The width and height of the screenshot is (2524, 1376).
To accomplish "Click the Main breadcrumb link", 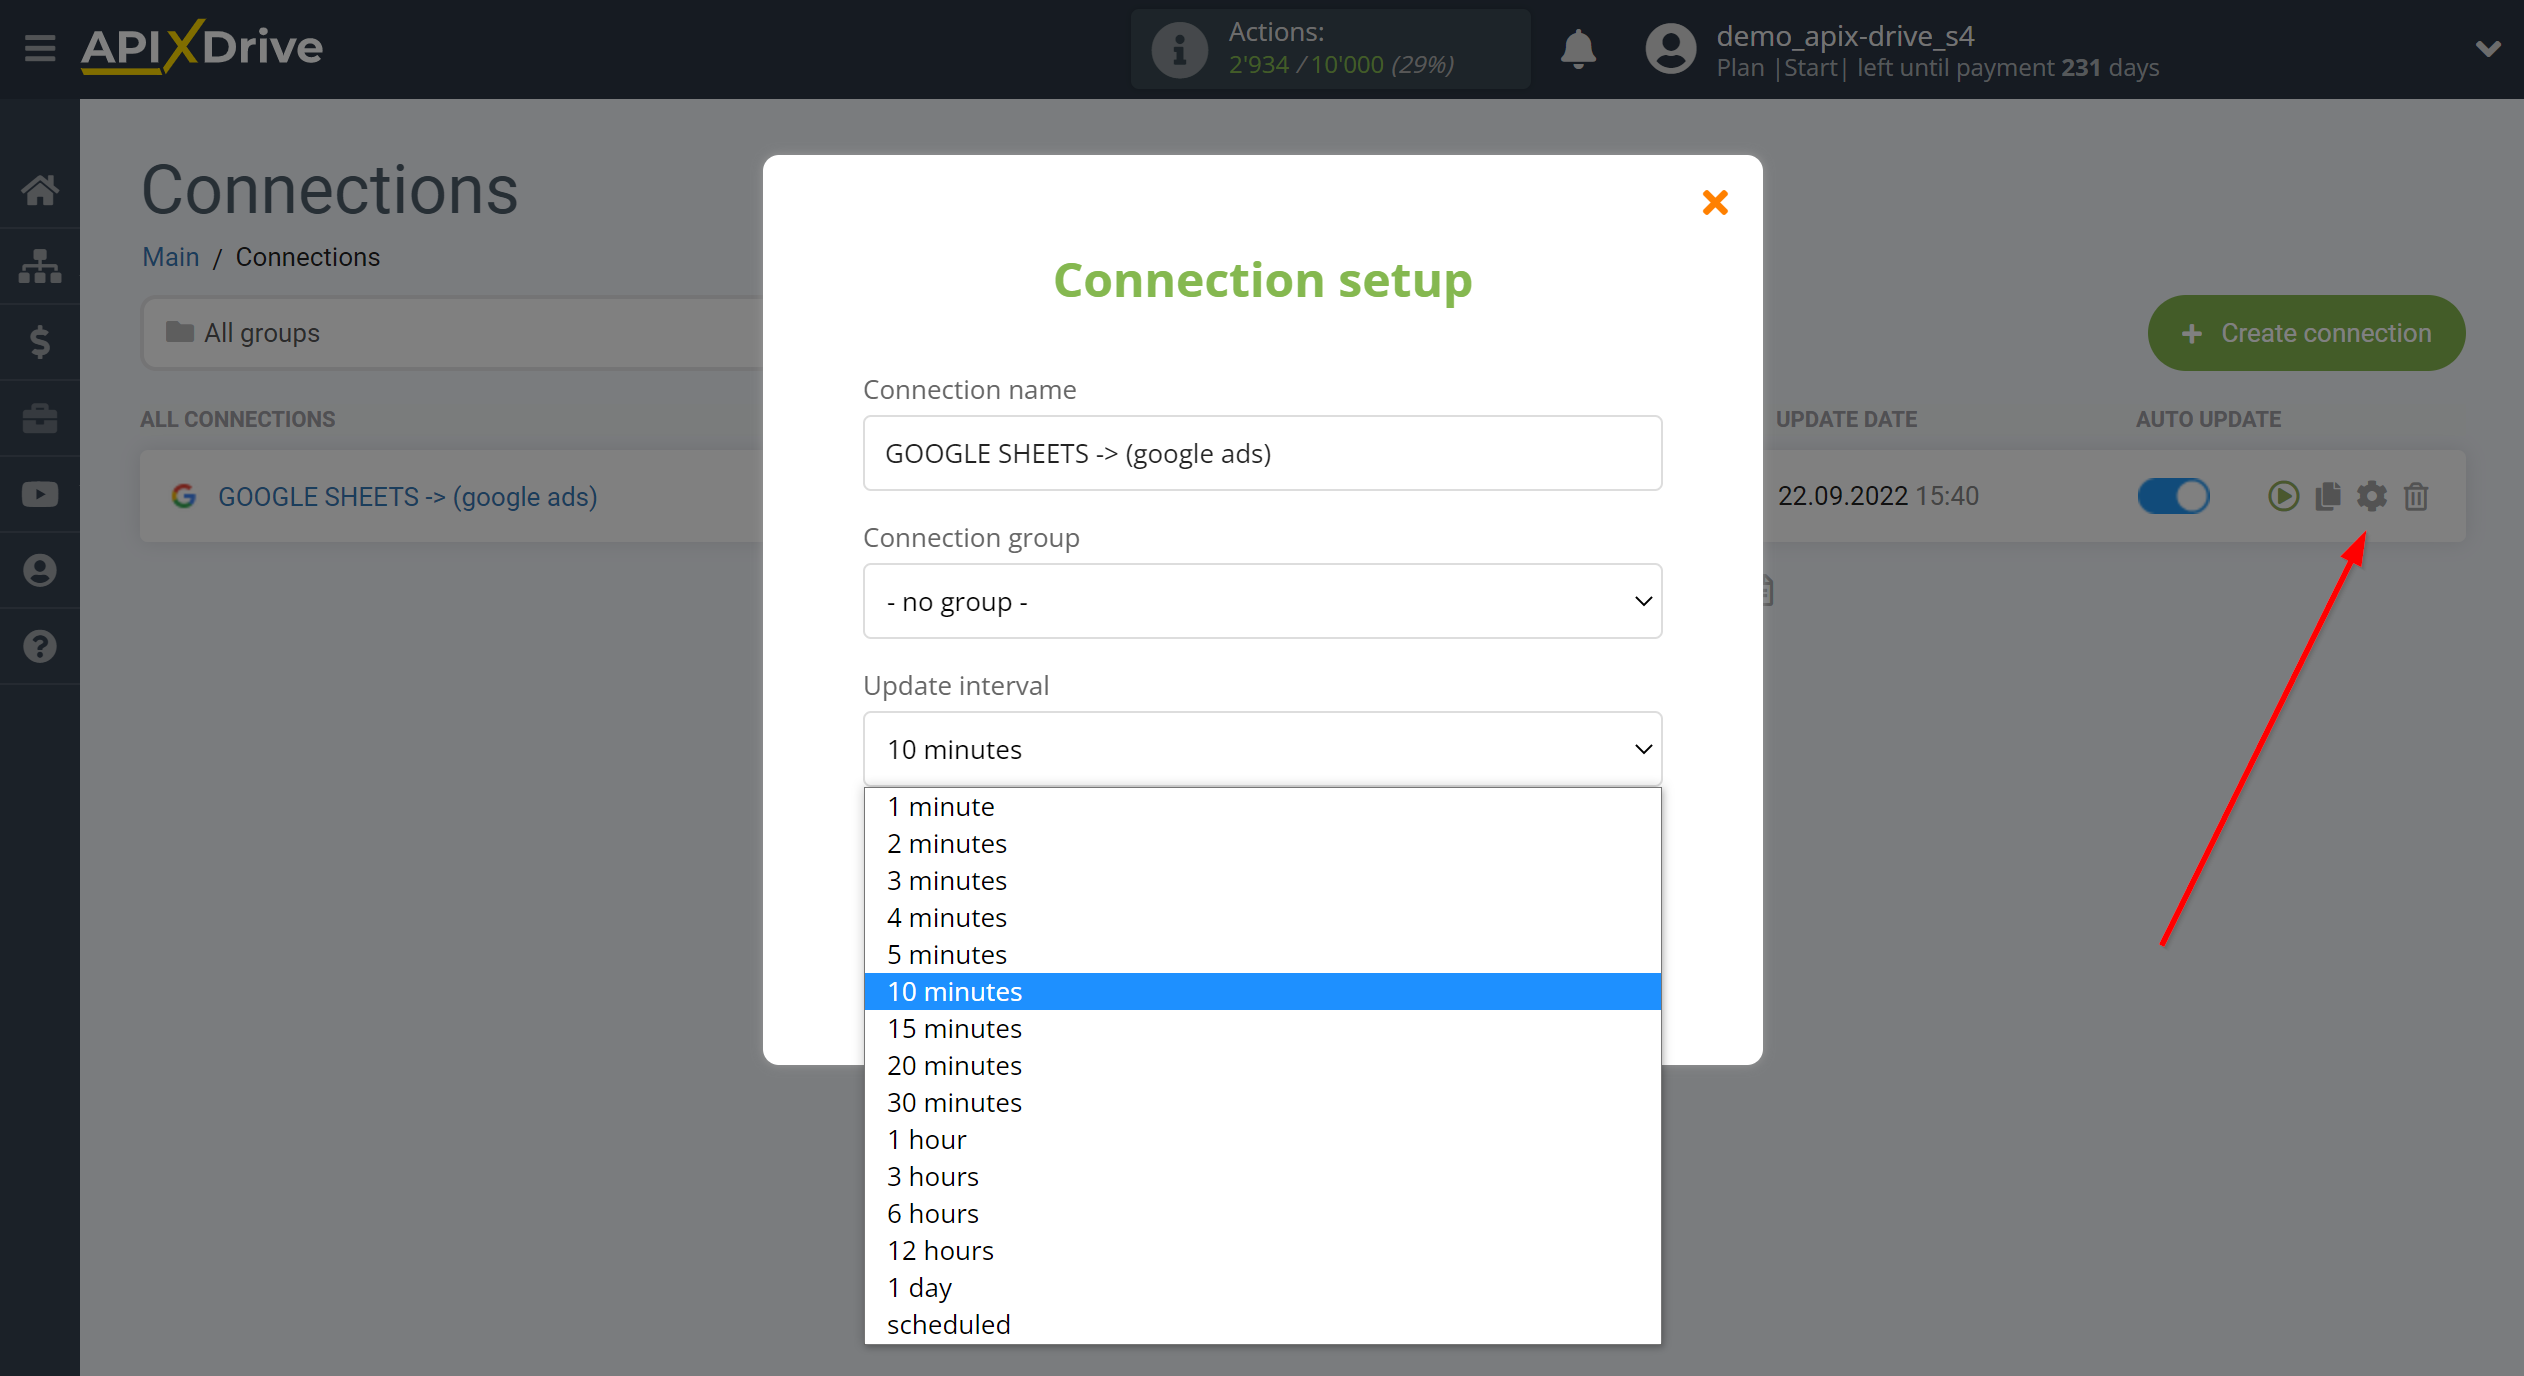I will (169, 256).
